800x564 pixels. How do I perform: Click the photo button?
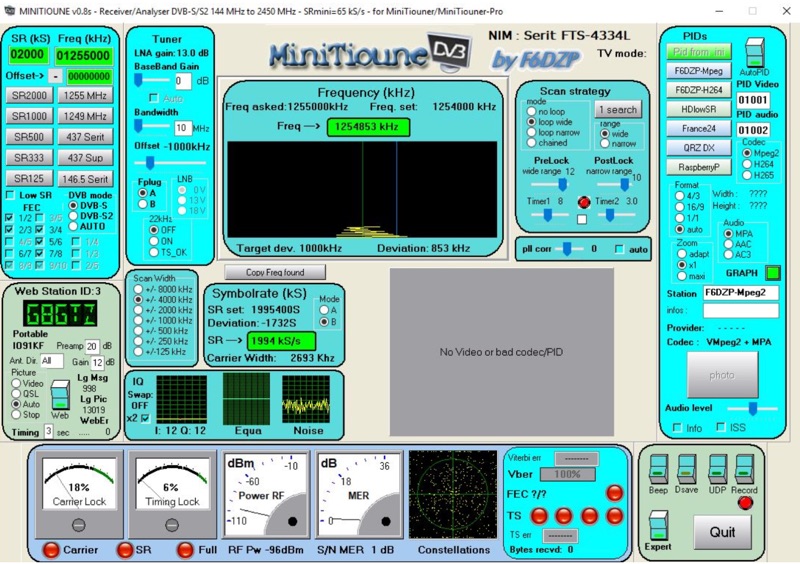coord(722,375)
